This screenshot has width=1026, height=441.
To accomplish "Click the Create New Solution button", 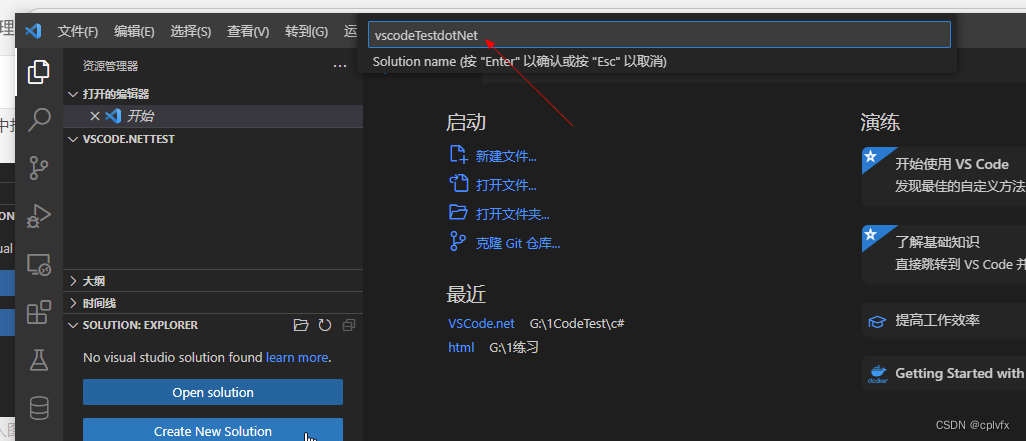I will (x=213, y=430).
